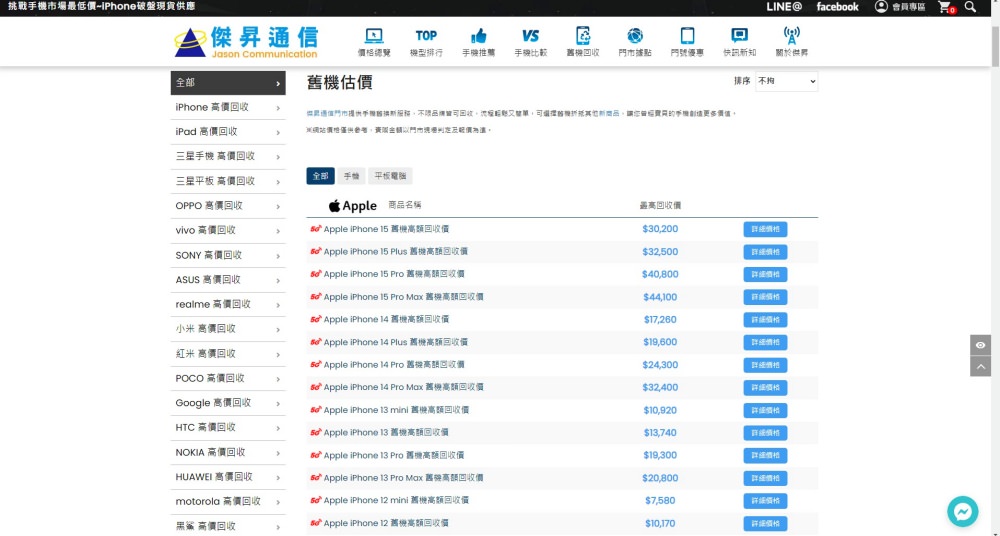The image size is (1000, 536).
Task: Click the eye icon side button
Action: [x=980, y=345]
